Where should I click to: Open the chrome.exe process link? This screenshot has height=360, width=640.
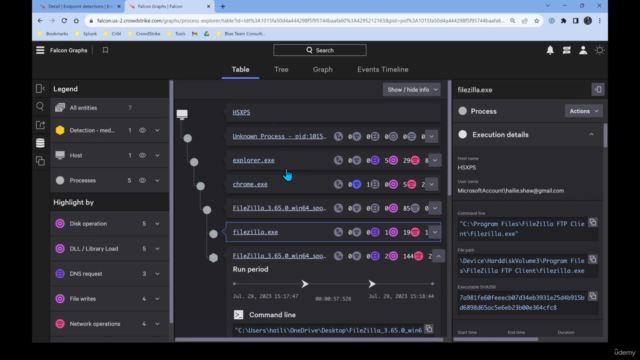point(250,184)
